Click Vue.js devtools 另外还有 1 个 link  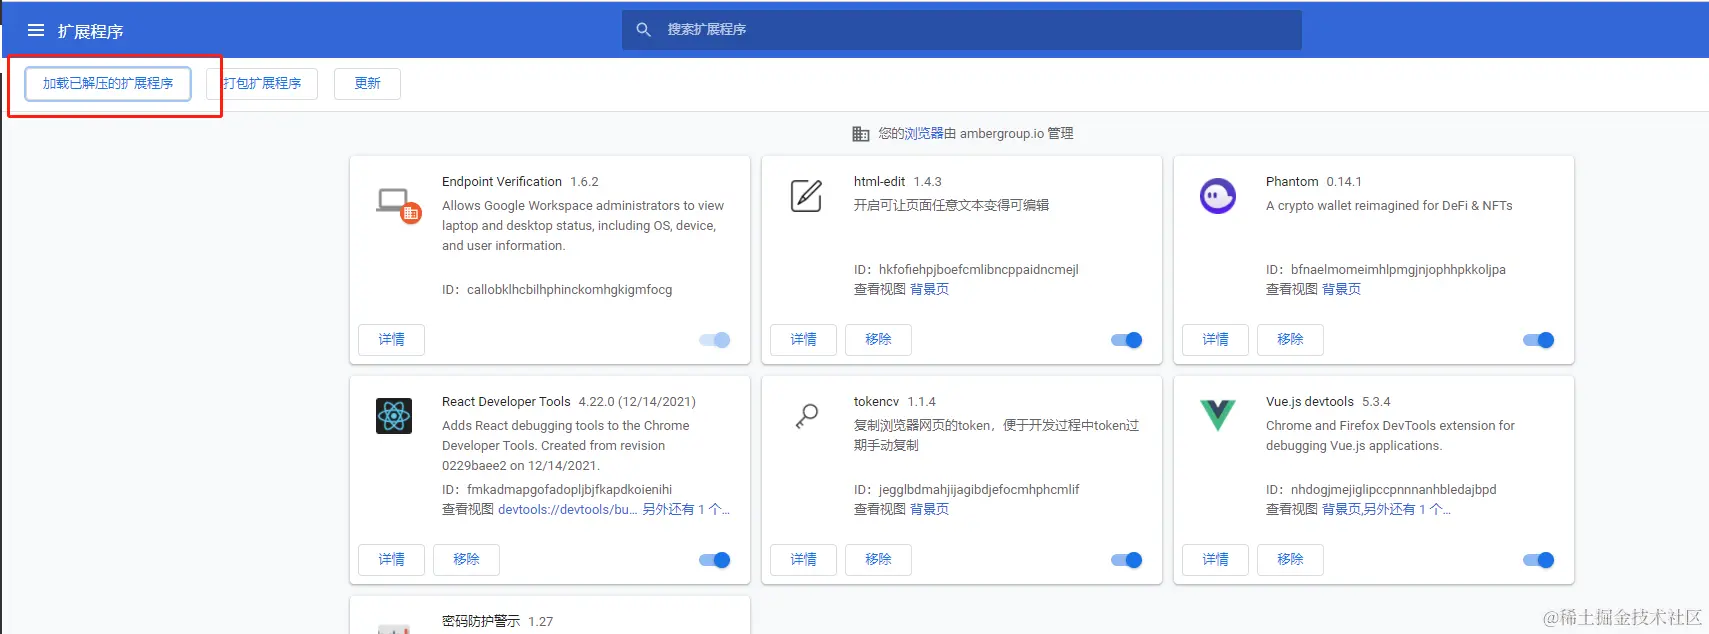pos(1408,509)
